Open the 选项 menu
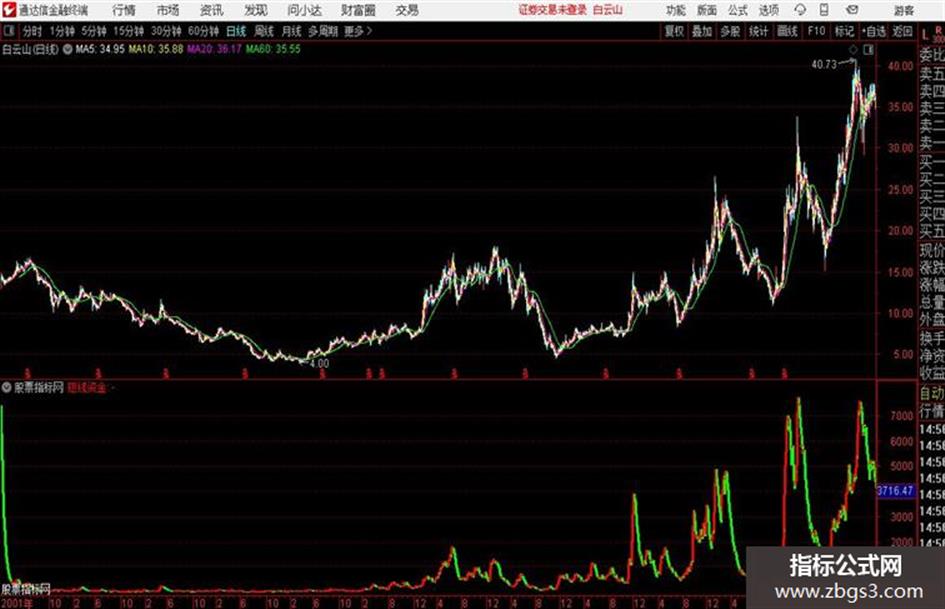Viewport: 945px width, 609px height. (769, 10)
